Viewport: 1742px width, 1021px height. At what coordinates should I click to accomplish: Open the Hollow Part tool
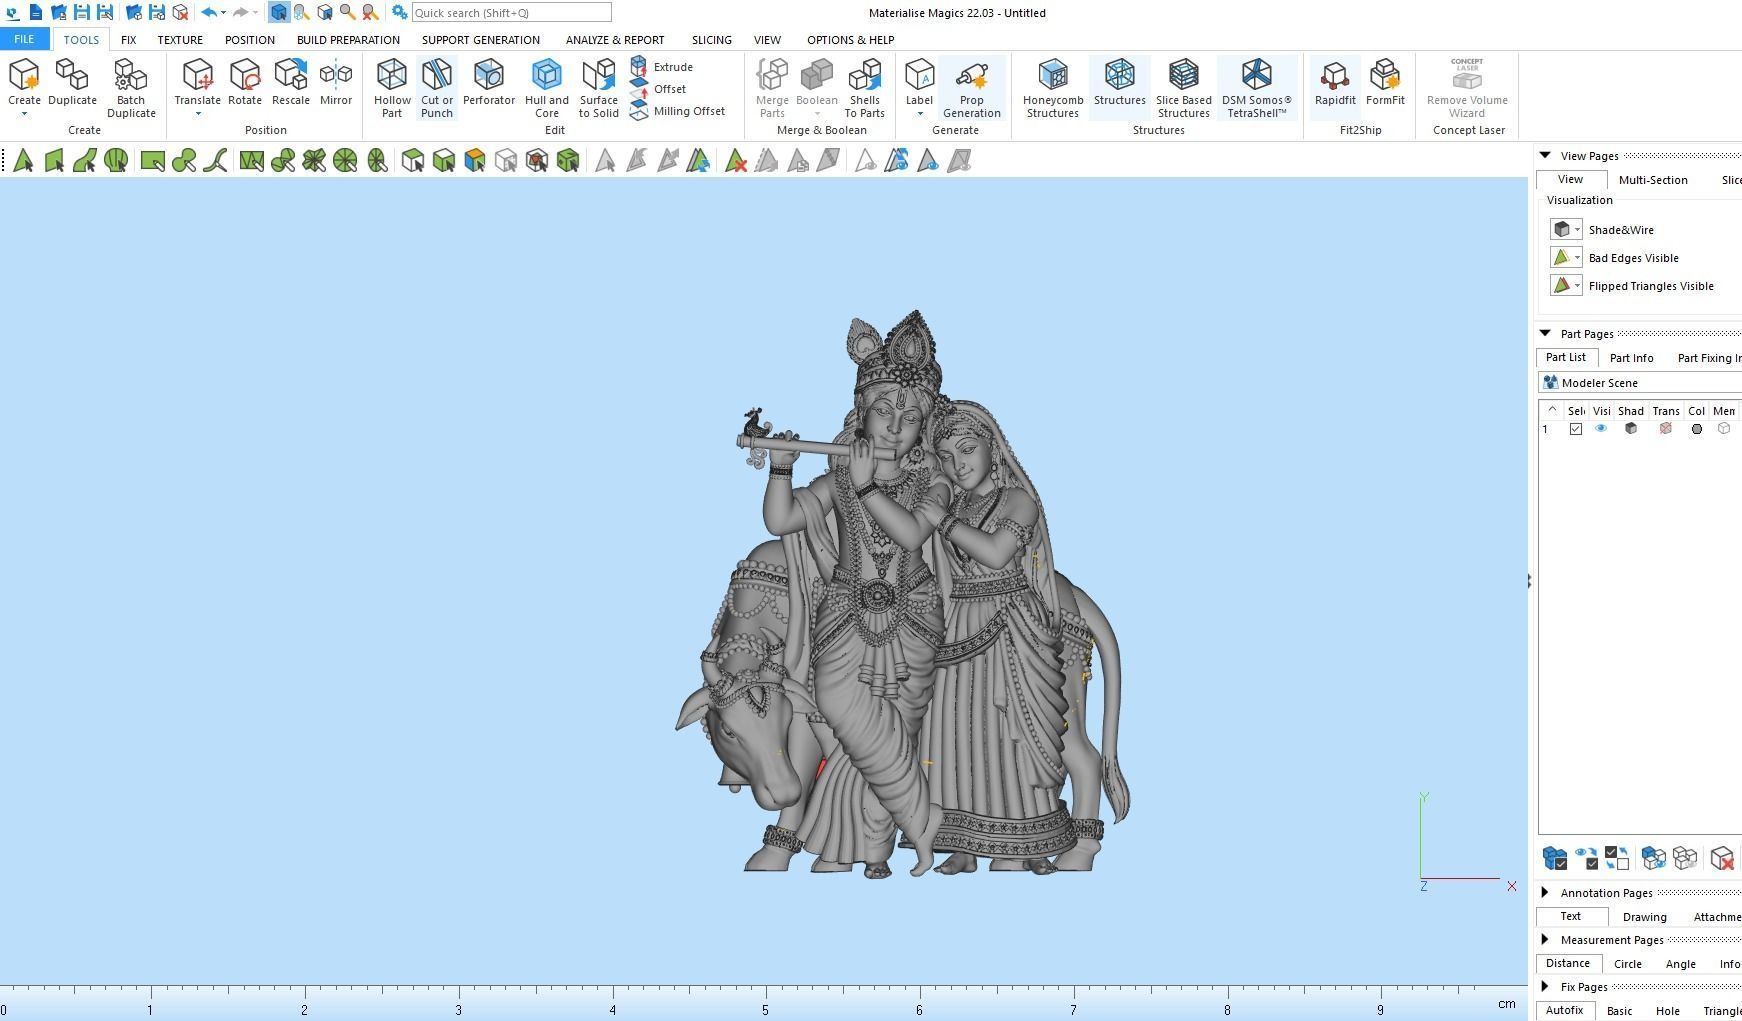pos(392,88)
